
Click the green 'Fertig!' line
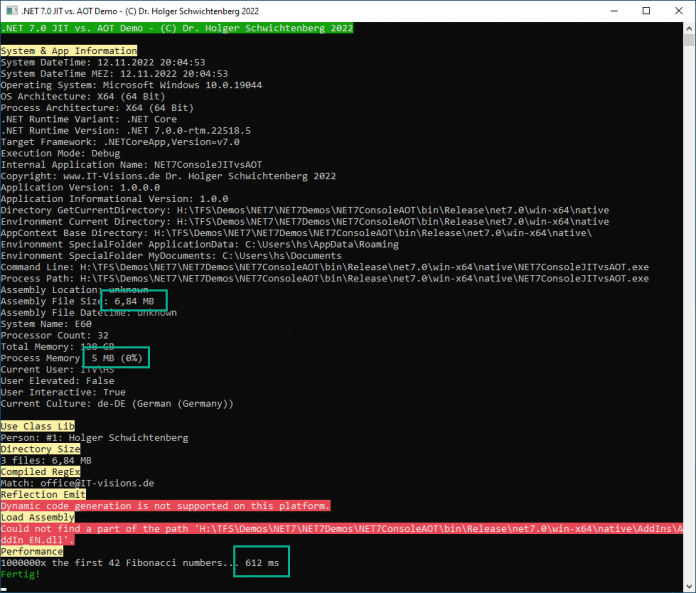click(x=20, y=574)
